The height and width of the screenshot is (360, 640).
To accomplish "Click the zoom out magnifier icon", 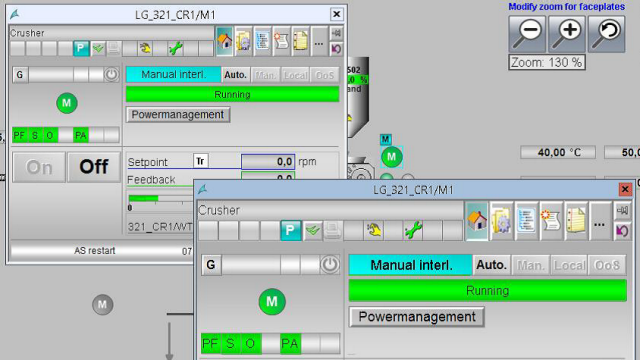I will point(527,34).
